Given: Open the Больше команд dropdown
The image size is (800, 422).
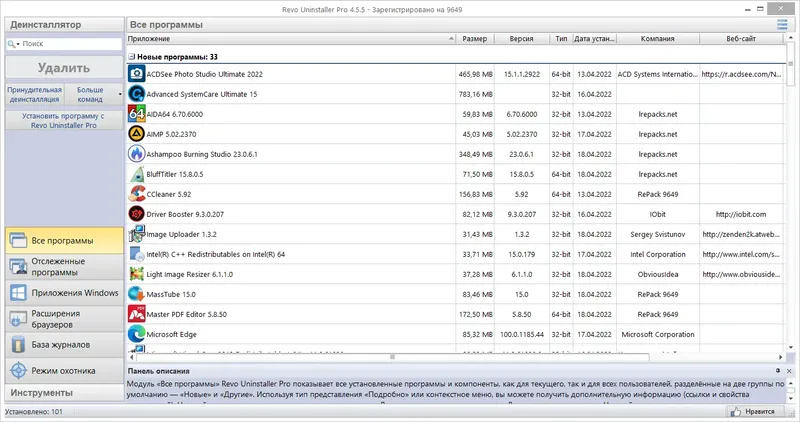Looking at the screenshot, I should pyautogui.click(x=94, y=94).
